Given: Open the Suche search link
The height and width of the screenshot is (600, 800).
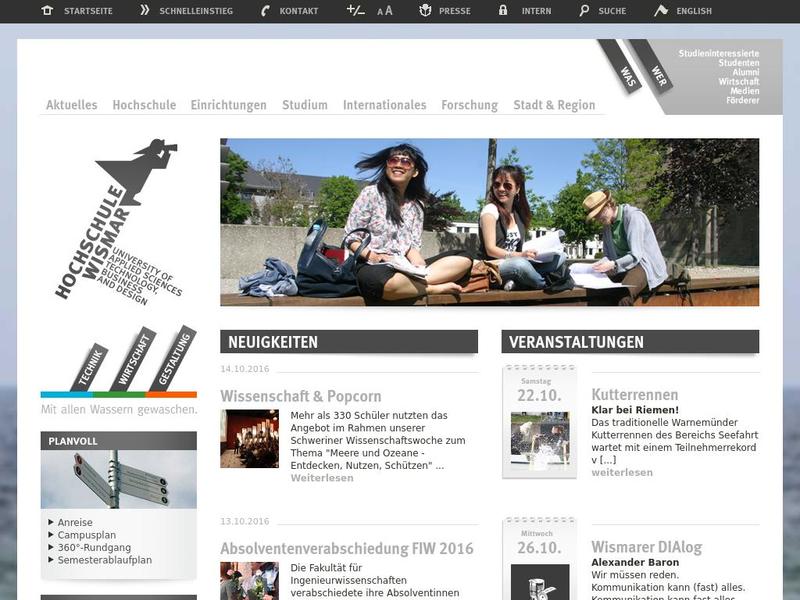Looking at the screenshot, I should click(612, 11).
